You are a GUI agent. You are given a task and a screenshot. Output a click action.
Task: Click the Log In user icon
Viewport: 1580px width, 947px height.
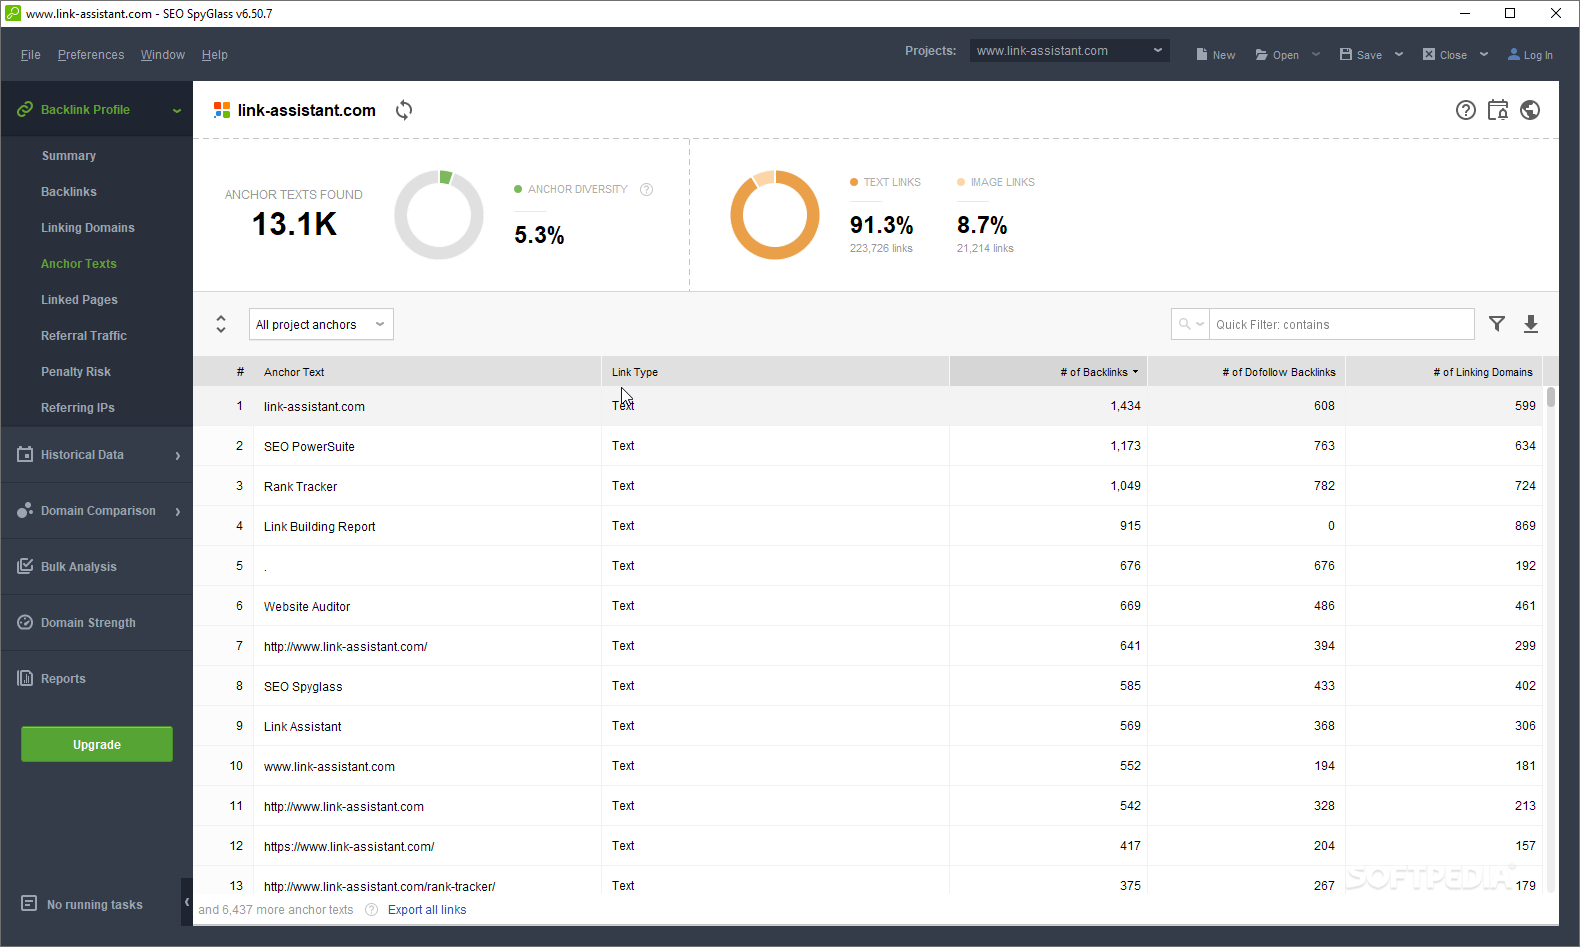pyautogui.click(x=1514, y=54)
